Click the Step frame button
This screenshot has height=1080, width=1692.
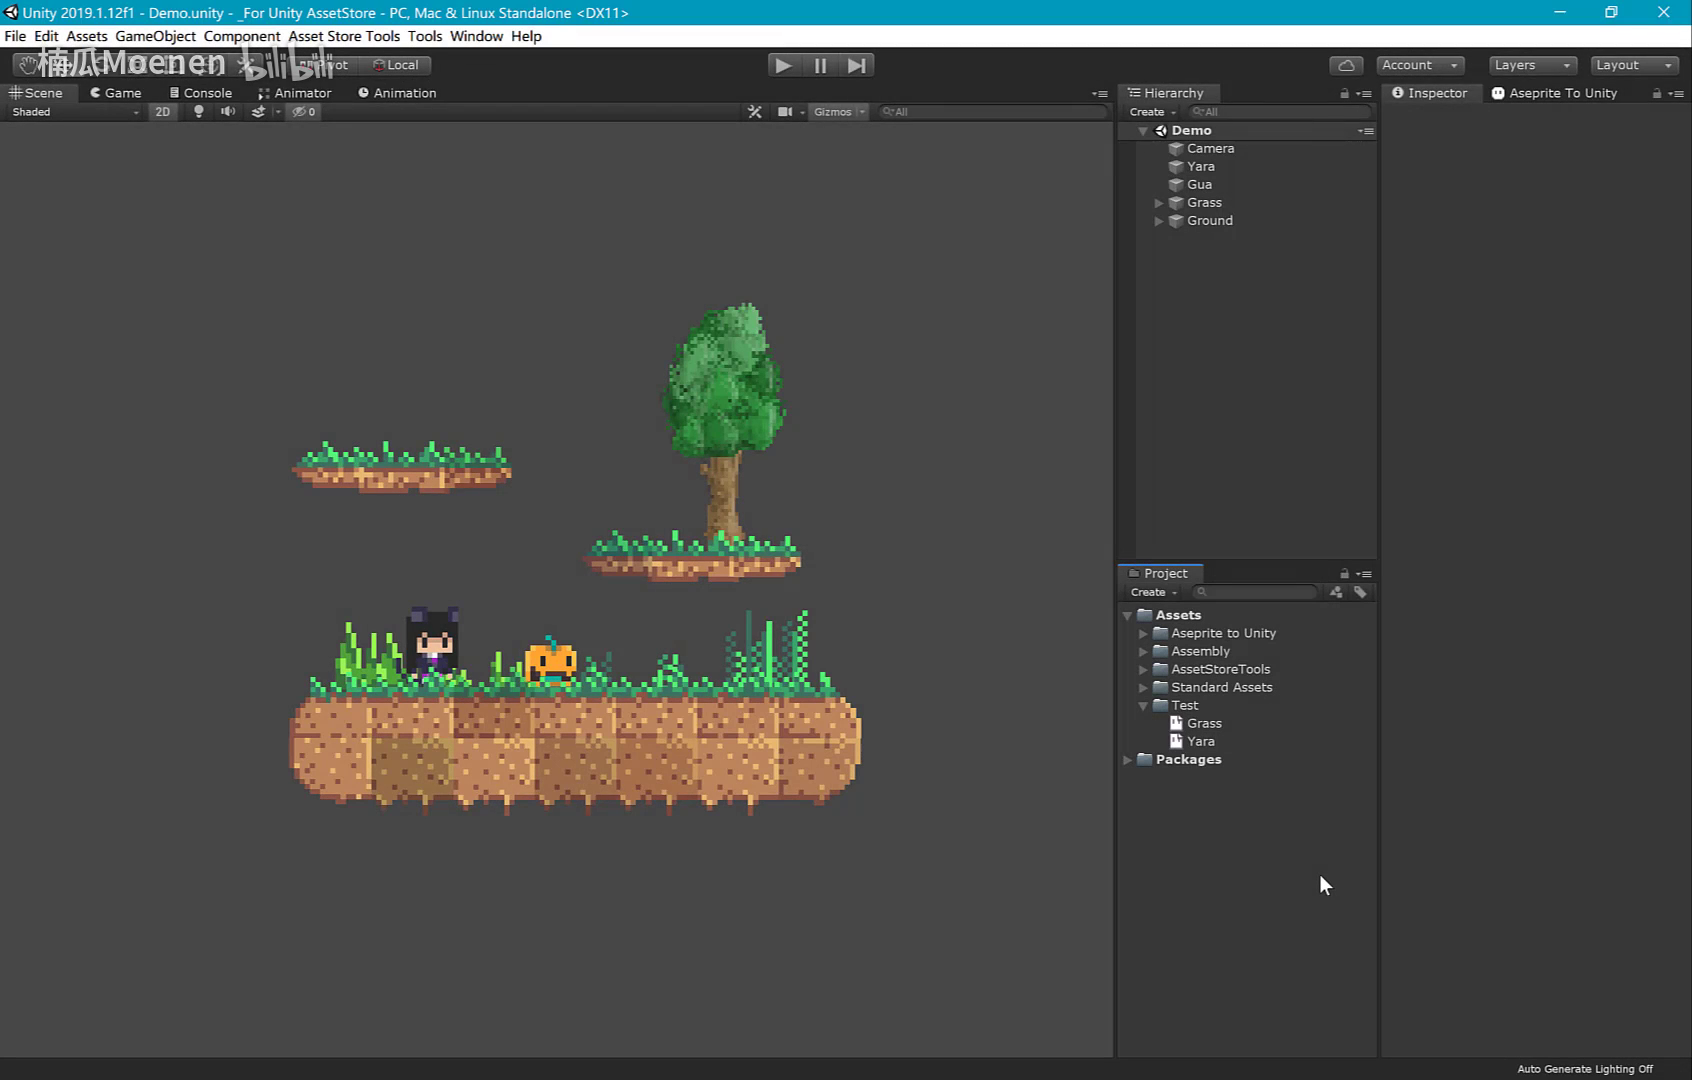857,65
